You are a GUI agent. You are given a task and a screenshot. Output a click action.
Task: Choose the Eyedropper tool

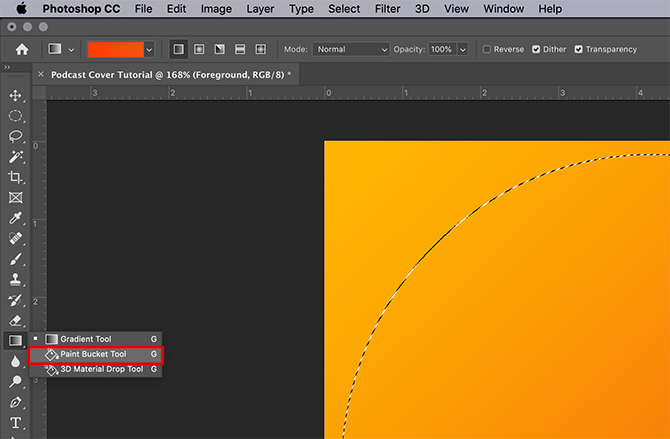click(15, 218)
